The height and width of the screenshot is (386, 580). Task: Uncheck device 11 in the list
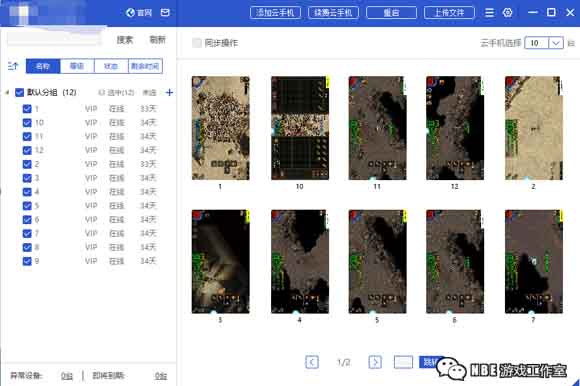[27, 136]
